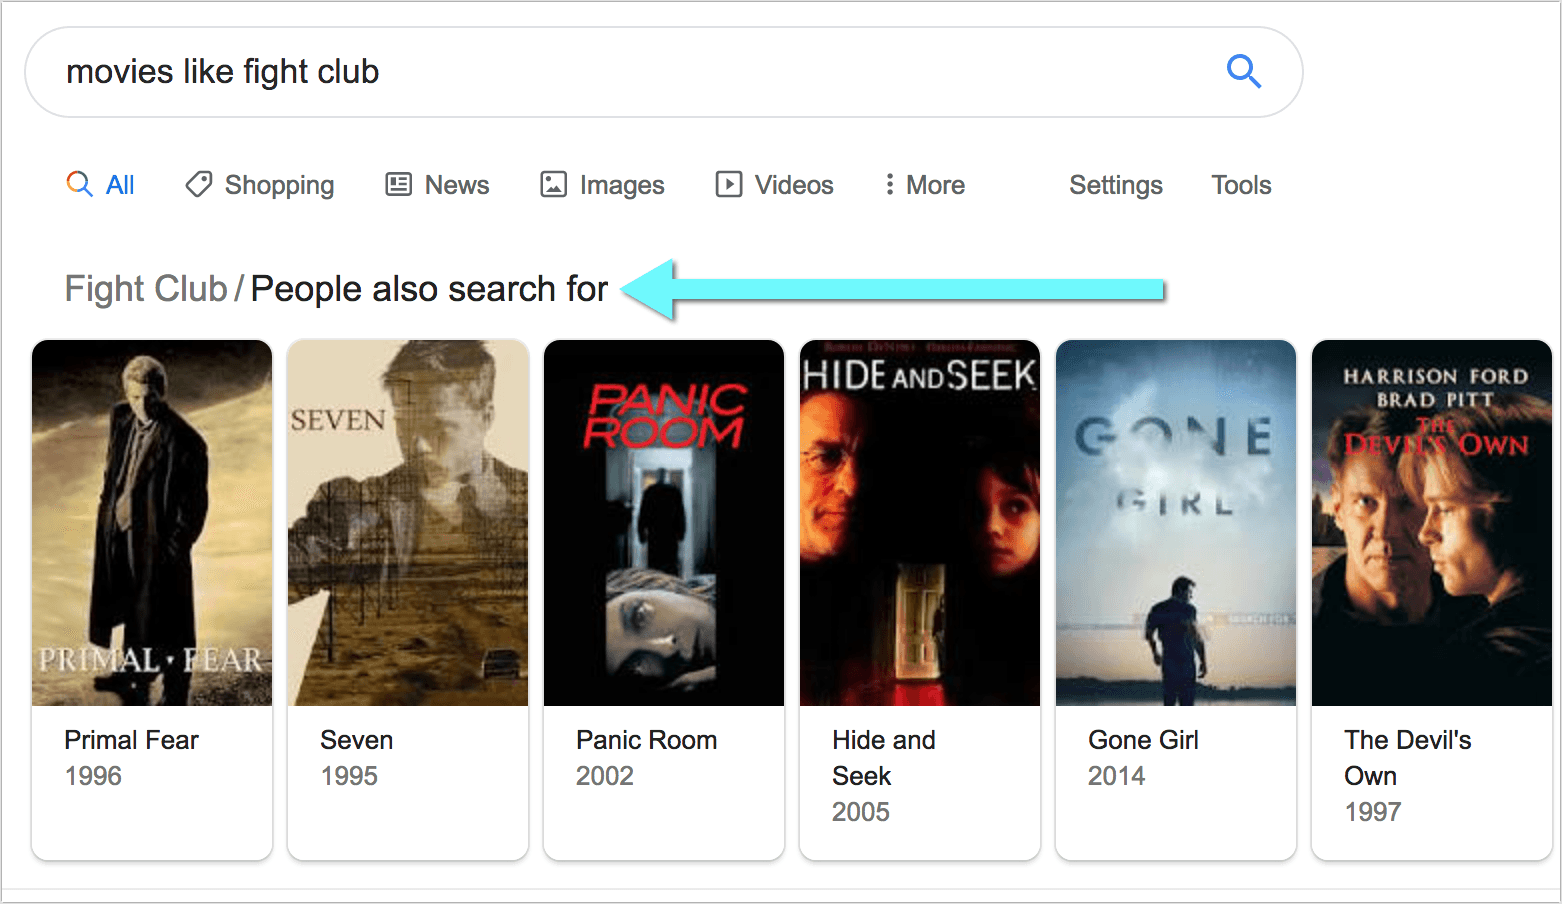Open The Devil's Own poster
This screenshot has height=904, width=1562.
tap(1432, 523)
